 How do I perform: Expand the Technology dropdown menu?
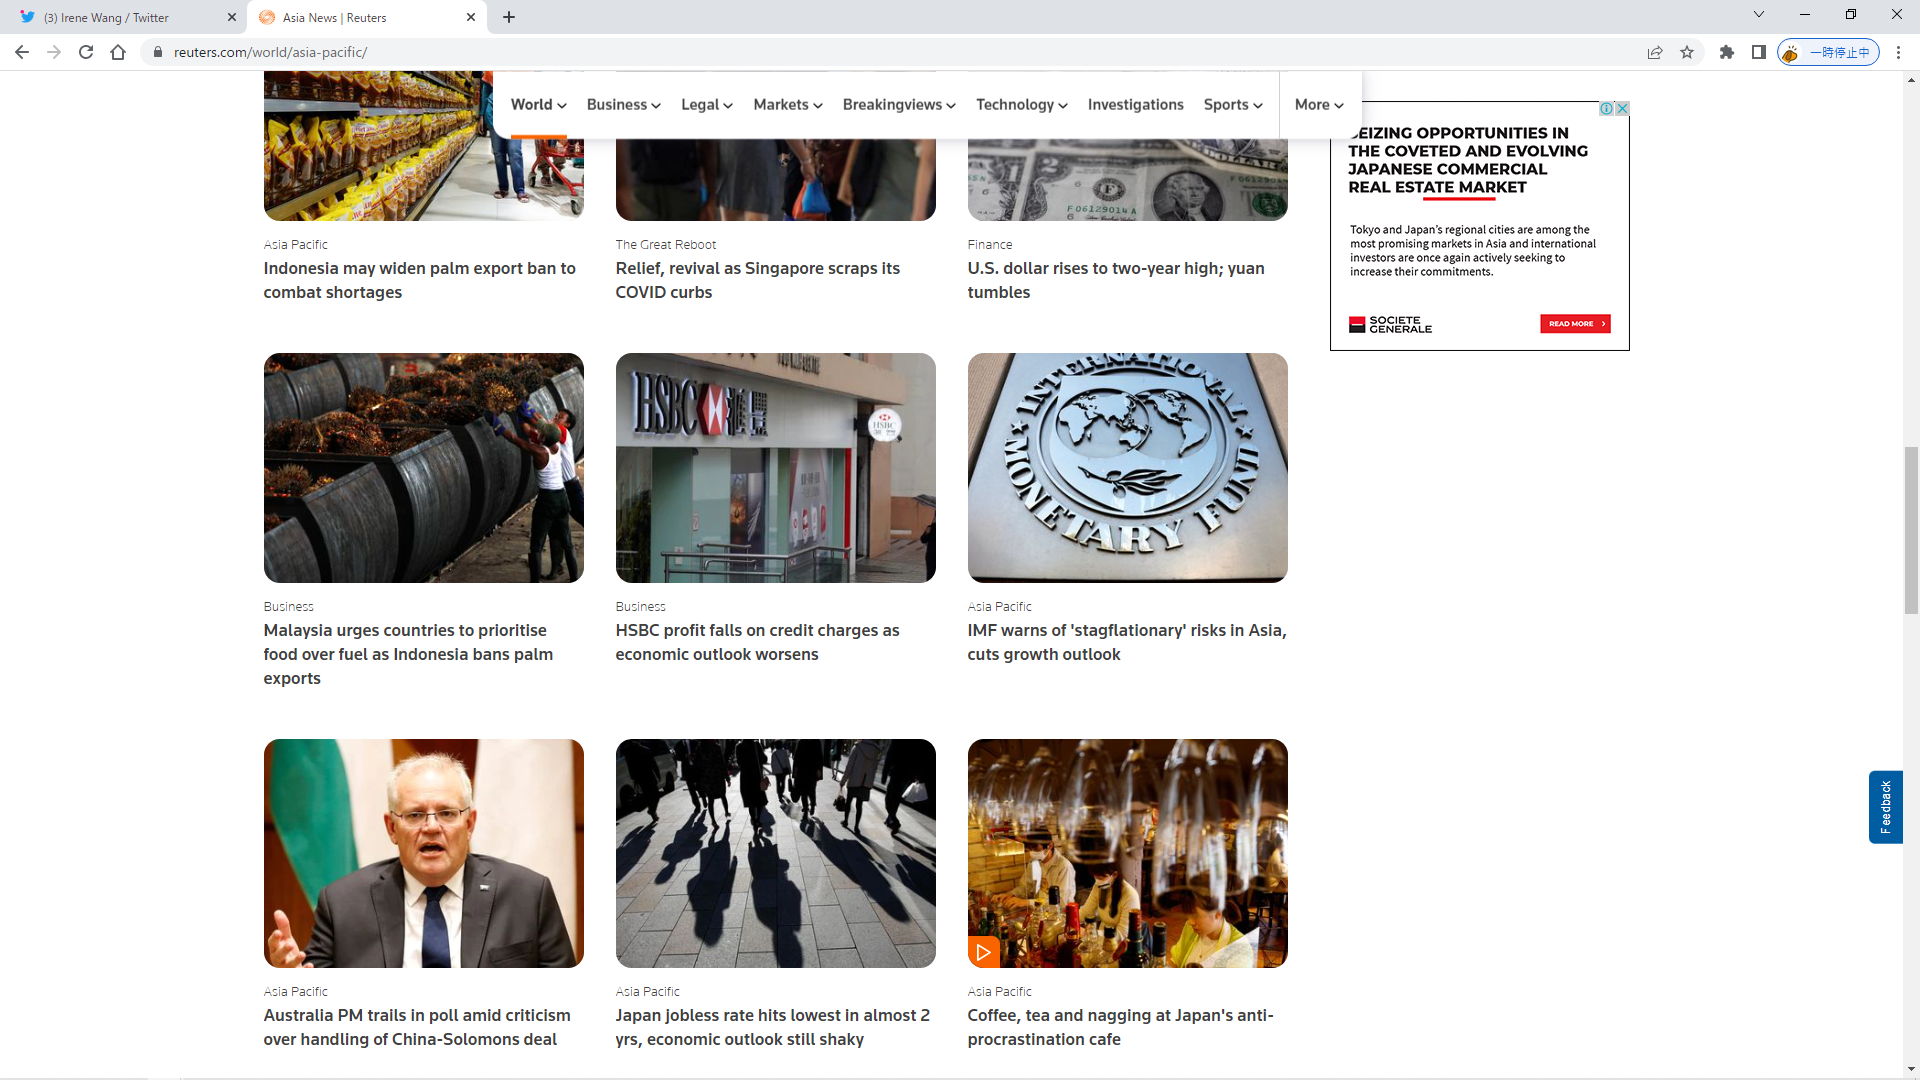point(1021,105)
